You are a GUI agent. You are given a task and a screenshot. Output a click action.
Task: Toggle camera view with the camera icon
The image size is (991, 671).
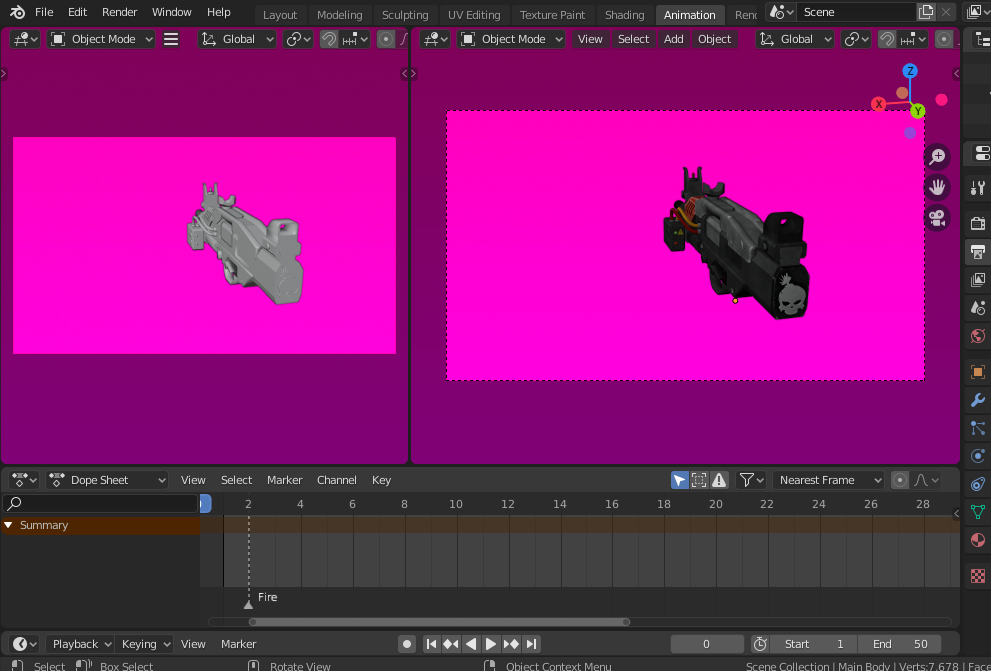pyautogui.click(x=937, y=218)
